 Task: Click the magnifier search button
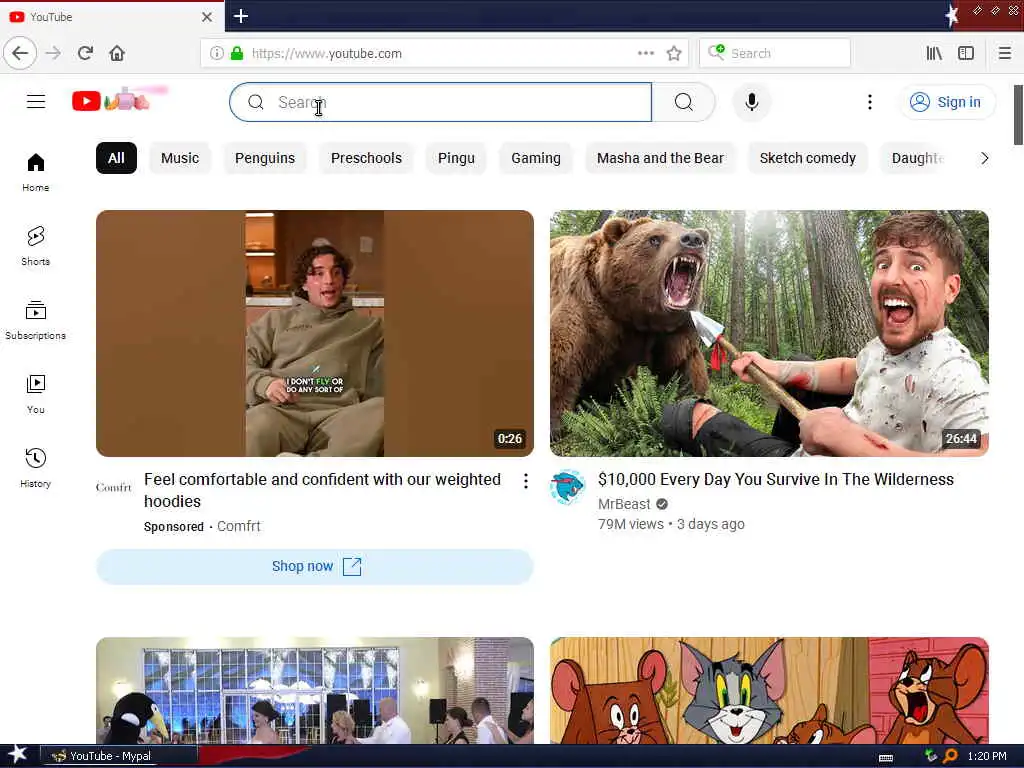pos(683,102)
